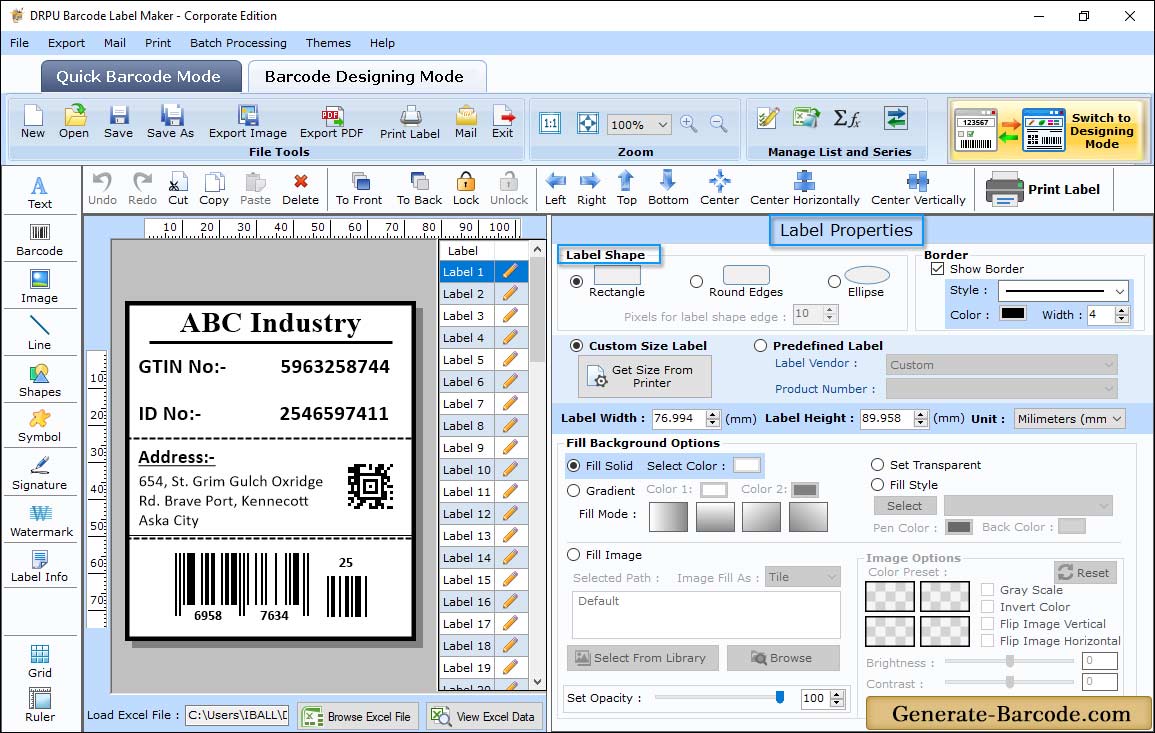Click the zoom out magnifier
The width and height of the screenshot is (1155, 733).
point(718,124)
